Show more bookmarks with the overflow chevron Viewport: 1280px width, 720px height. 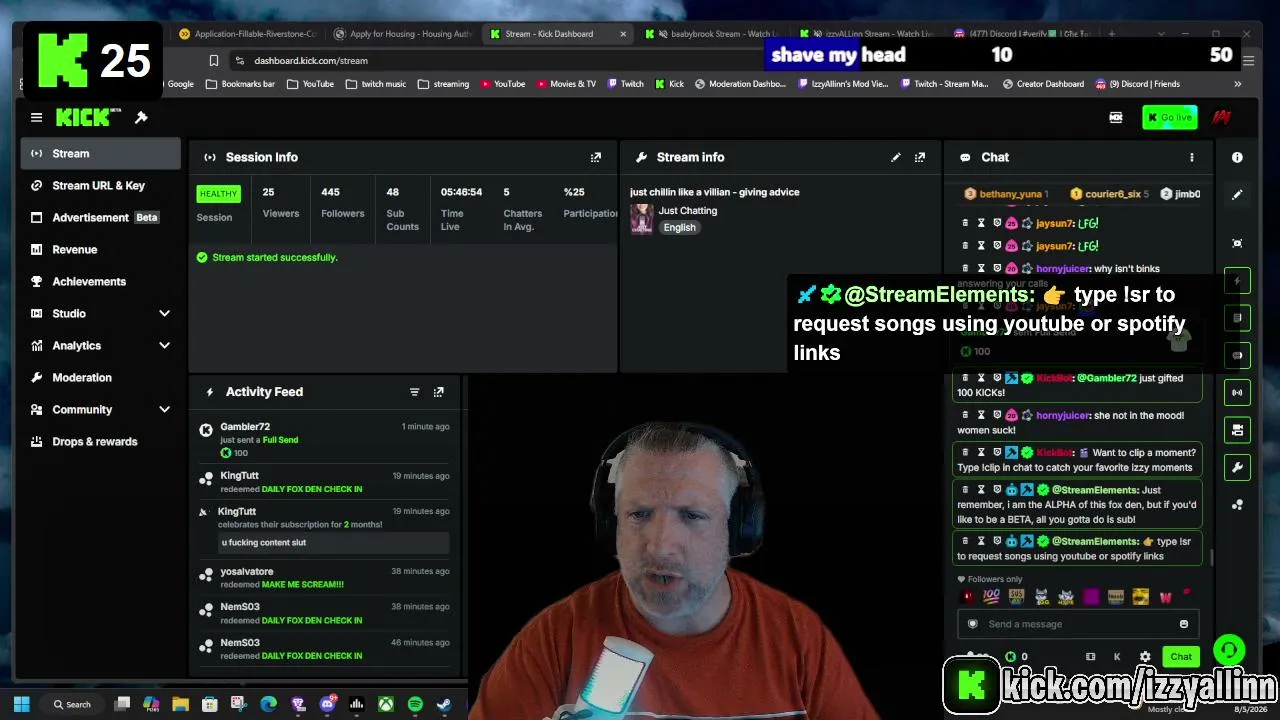1237,84
